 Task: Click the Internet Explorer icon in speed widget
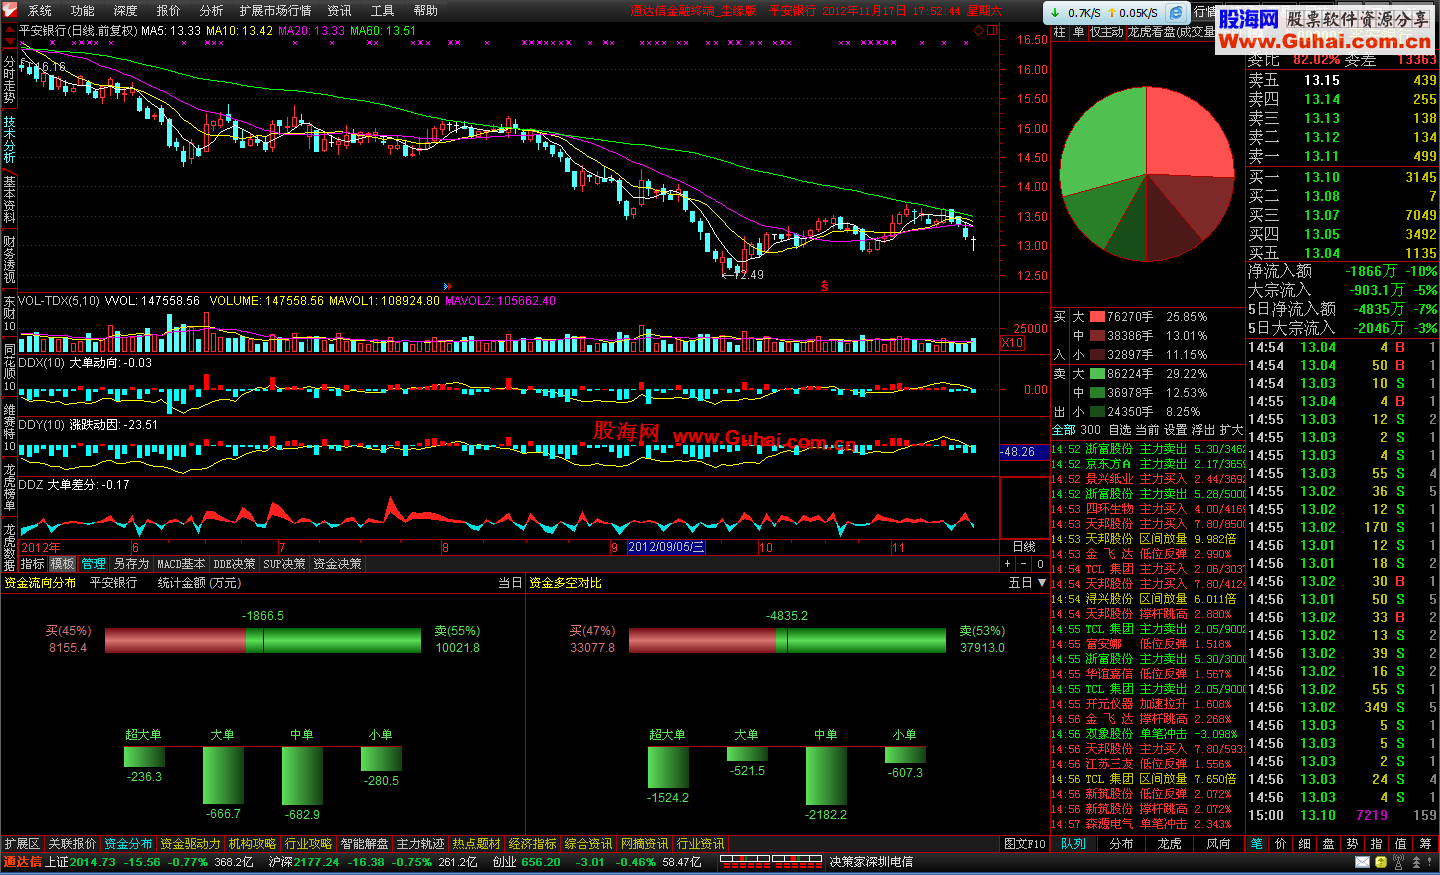click(1177, 12)
